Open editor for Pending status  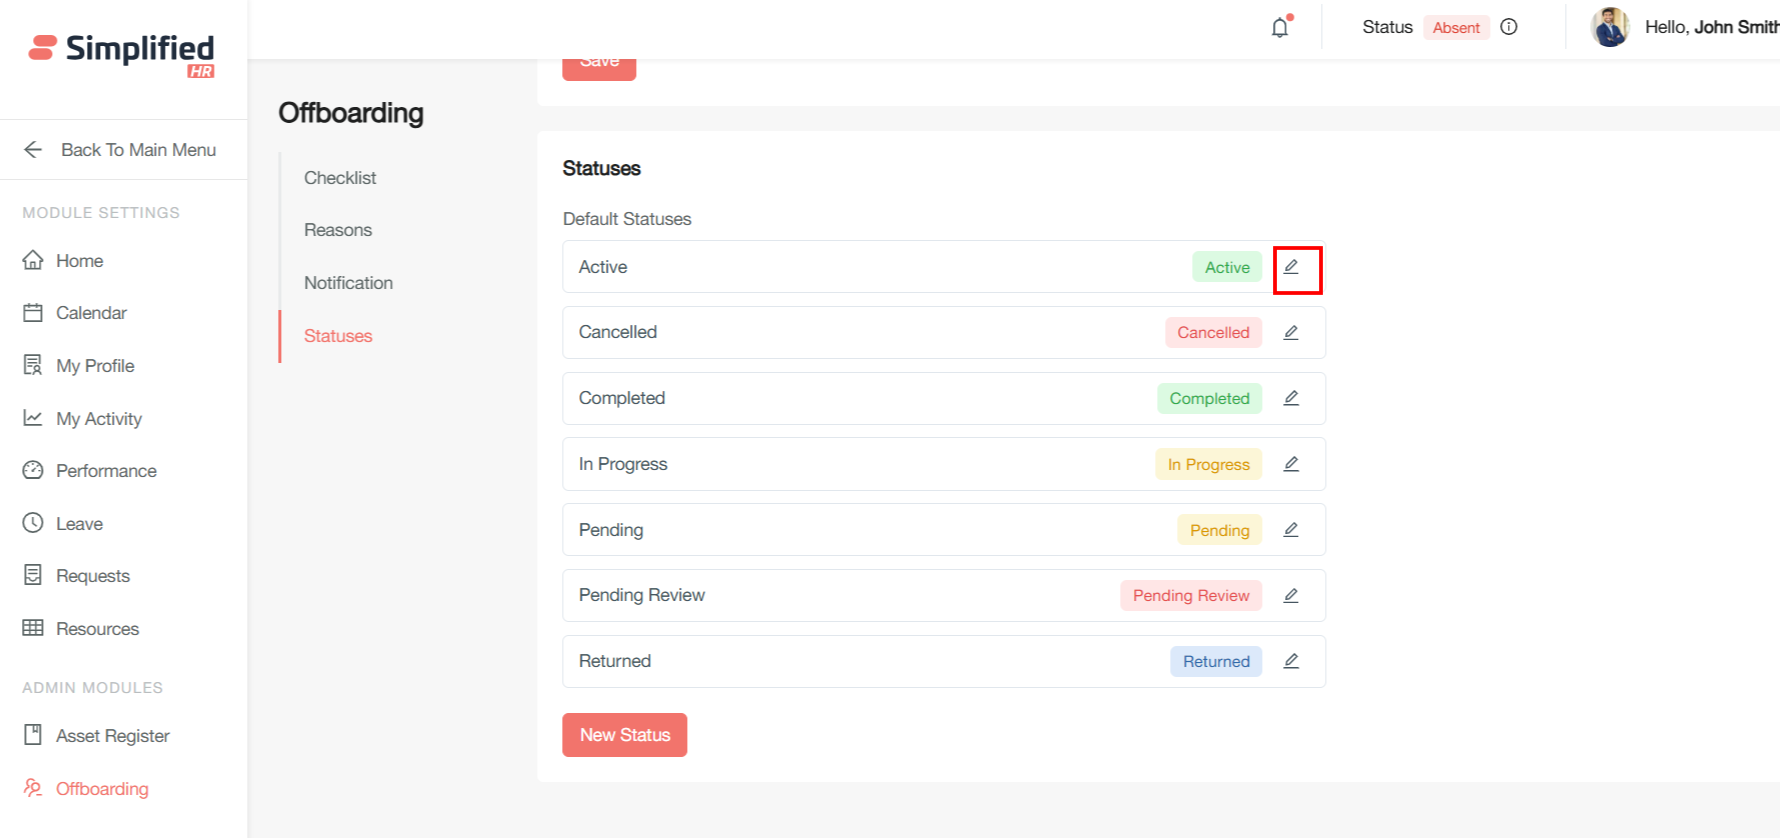point(1291,530)
